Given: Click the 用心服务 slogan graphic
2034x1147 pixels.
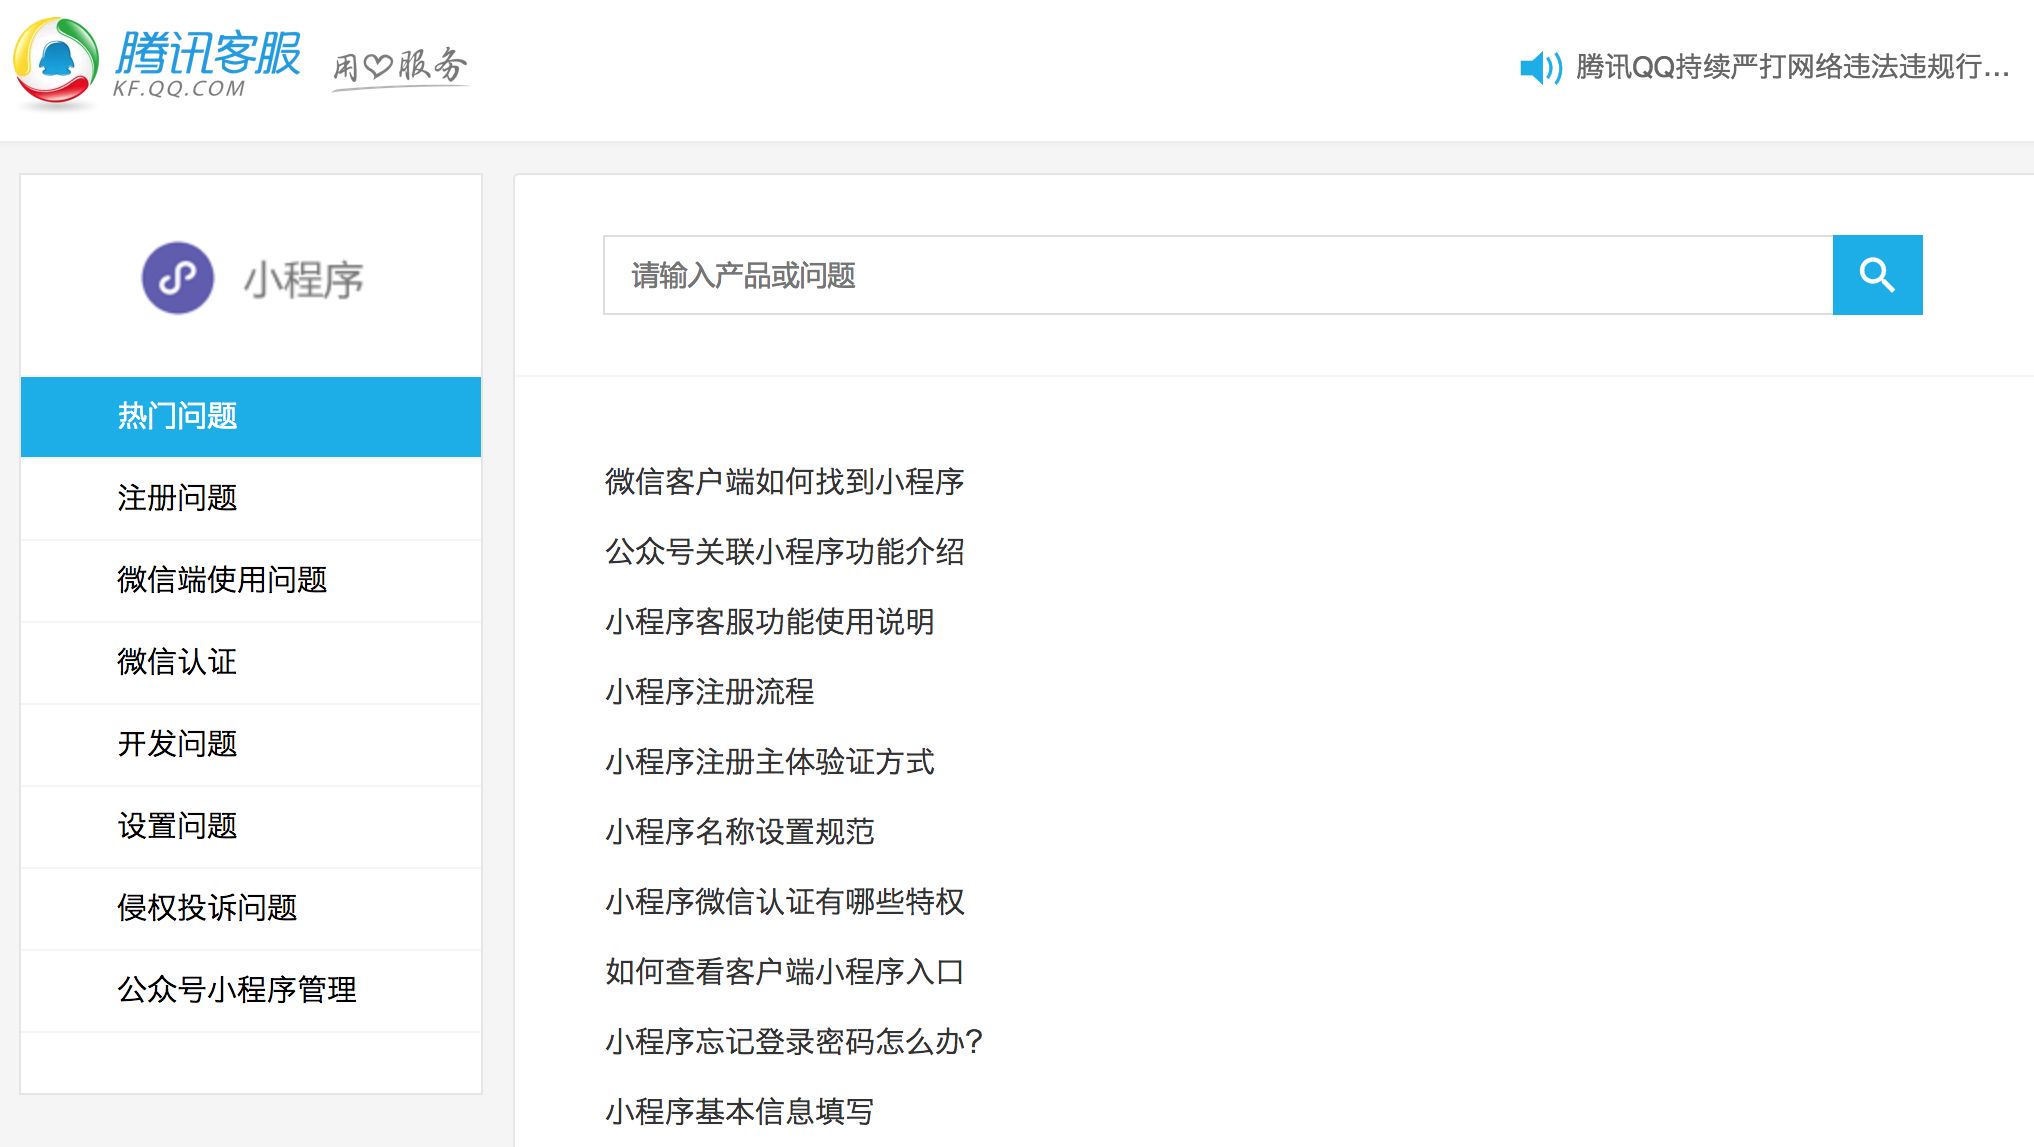Looking at the screenshot, I should coord(400,67).
